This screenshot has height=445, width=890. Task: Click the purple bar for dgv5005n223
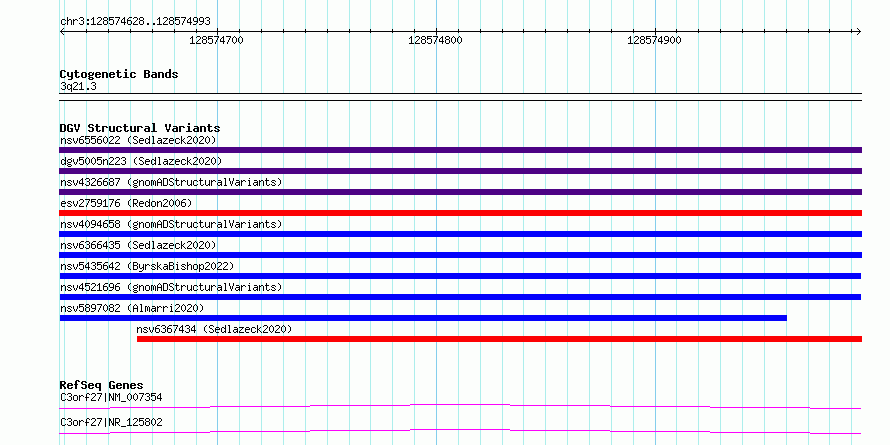coord(460,171)
